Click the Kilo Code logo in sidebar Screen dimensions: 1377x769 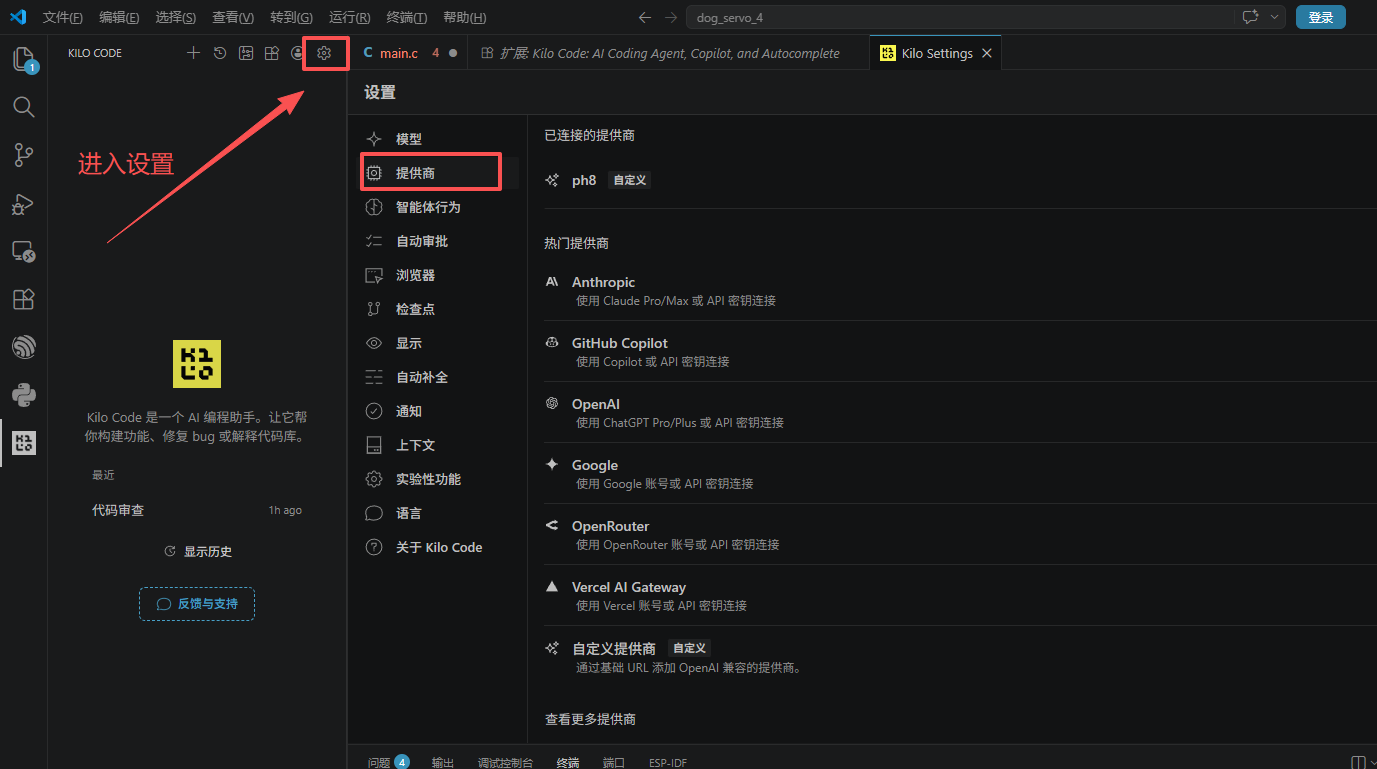197,364
